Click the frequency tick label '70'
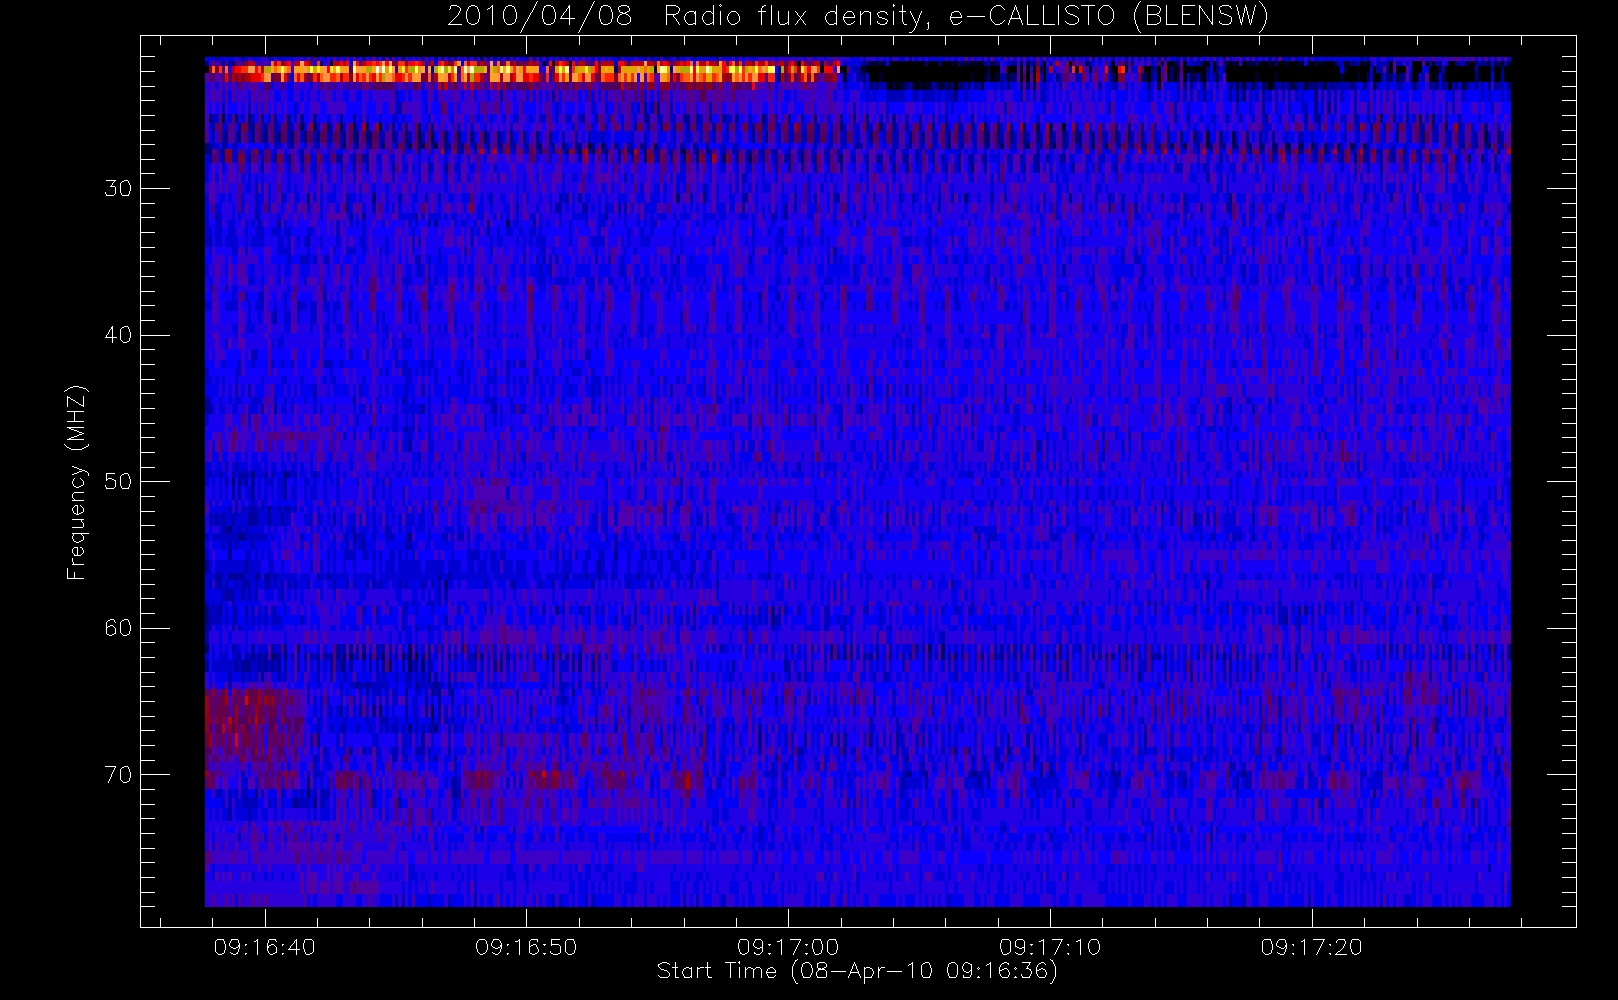 118,775
